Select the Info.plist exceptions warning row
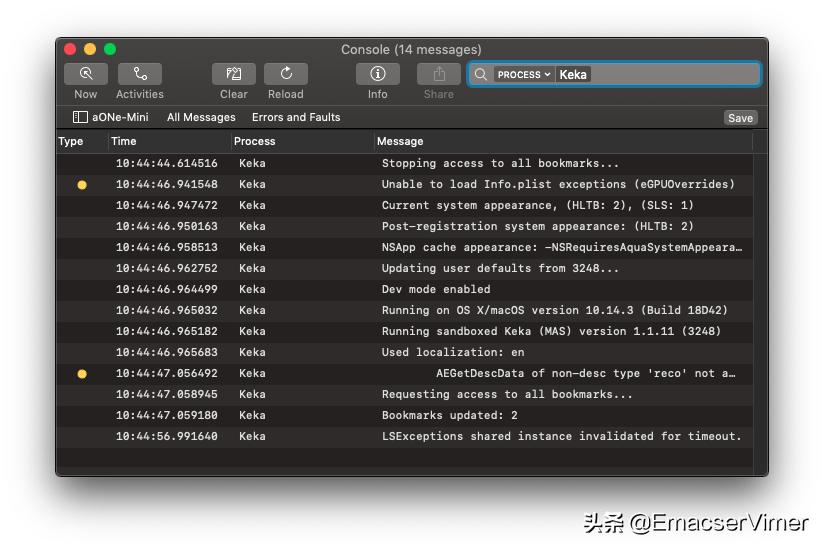This screenshot has width=824, height=550. (x=558, y=184)
